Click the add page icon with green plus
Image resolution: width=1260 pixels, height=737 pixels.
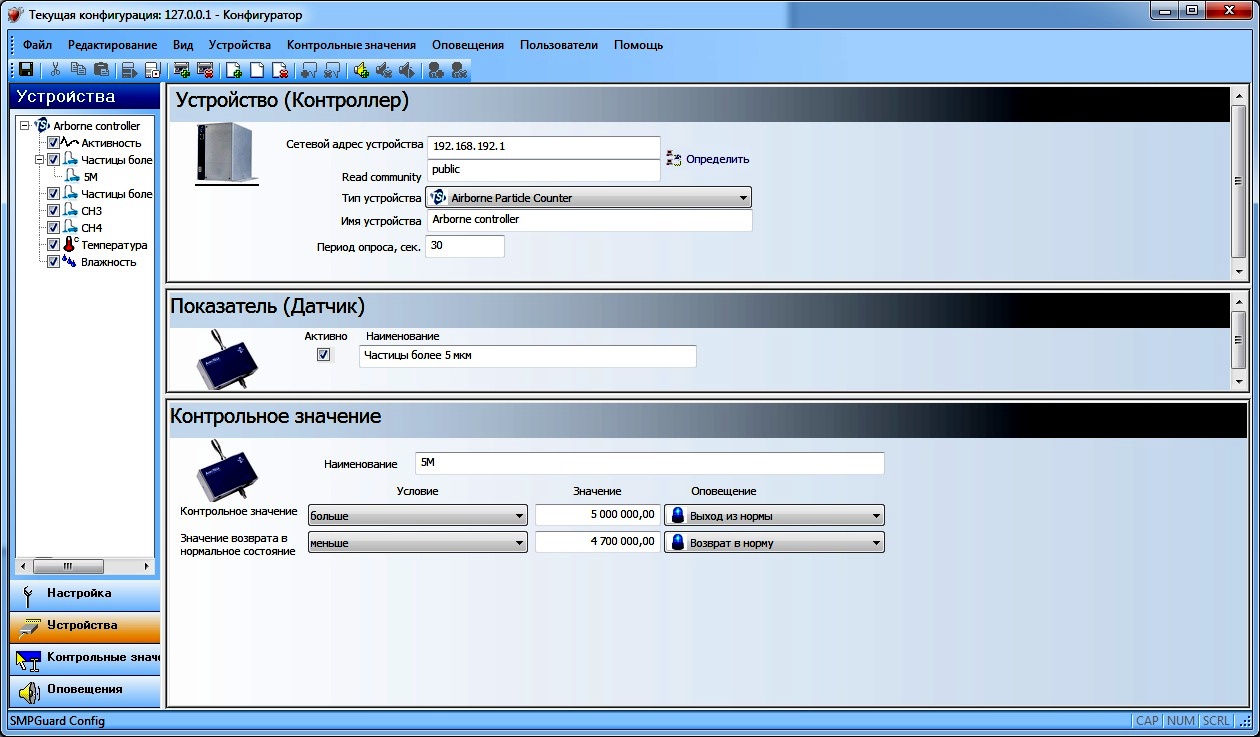click(234, 70)
